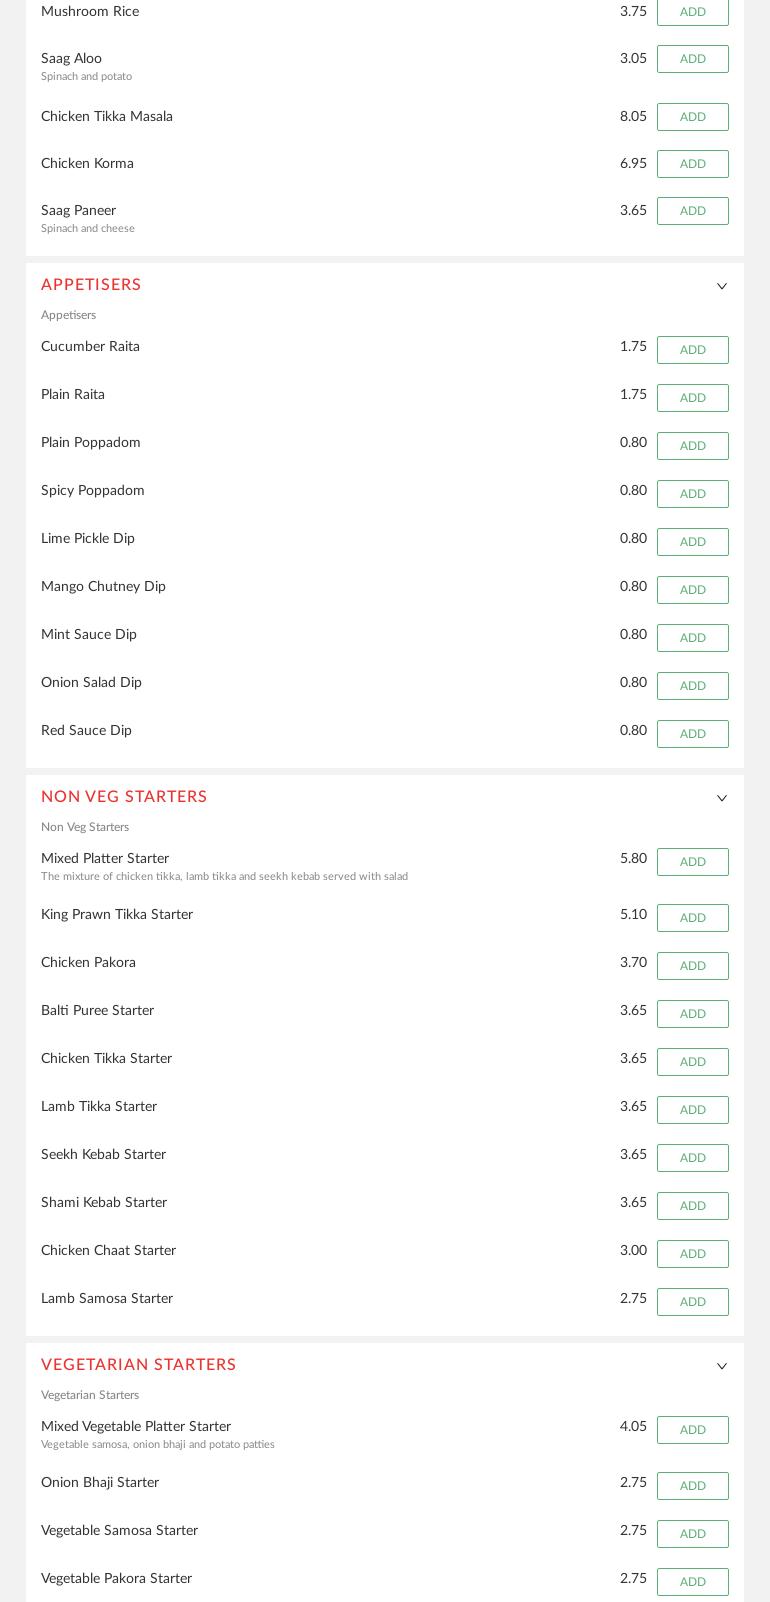This screenshot has width=770, height=1602.
Task: Add Chicken Tikka Masala to basket
Action: (x=693, y=117)
